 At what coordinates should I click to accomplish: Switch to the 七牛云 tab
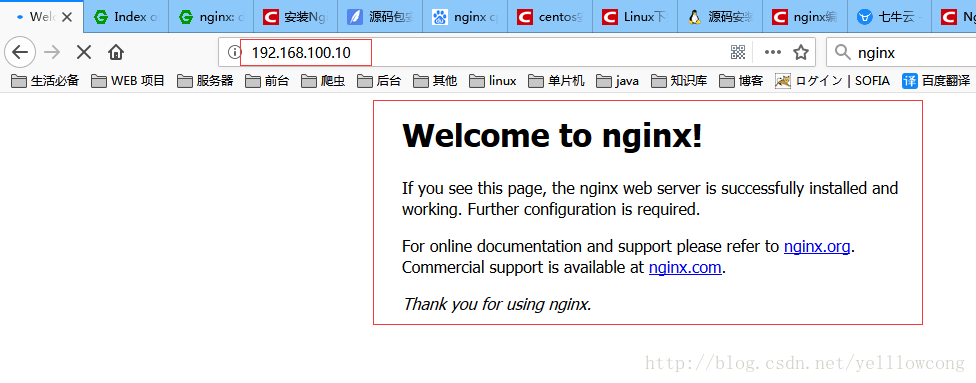[x=888, y=17]
